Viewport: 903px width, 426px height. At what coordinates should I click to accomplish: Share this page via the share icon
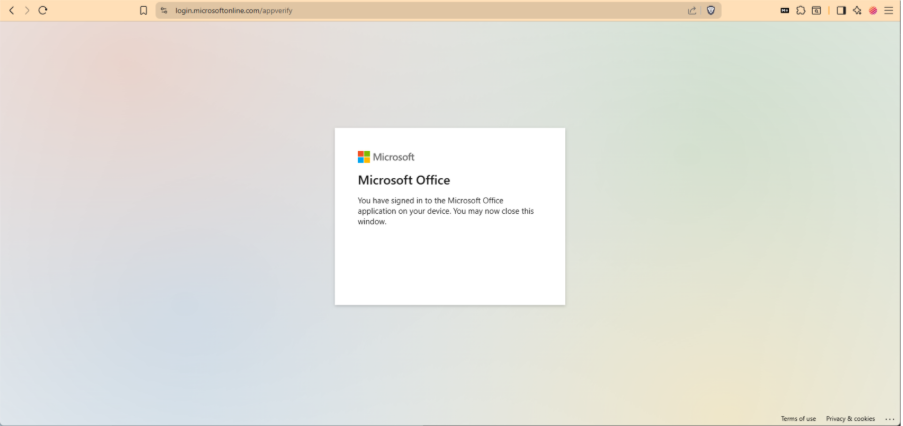(x=692, y=10)
